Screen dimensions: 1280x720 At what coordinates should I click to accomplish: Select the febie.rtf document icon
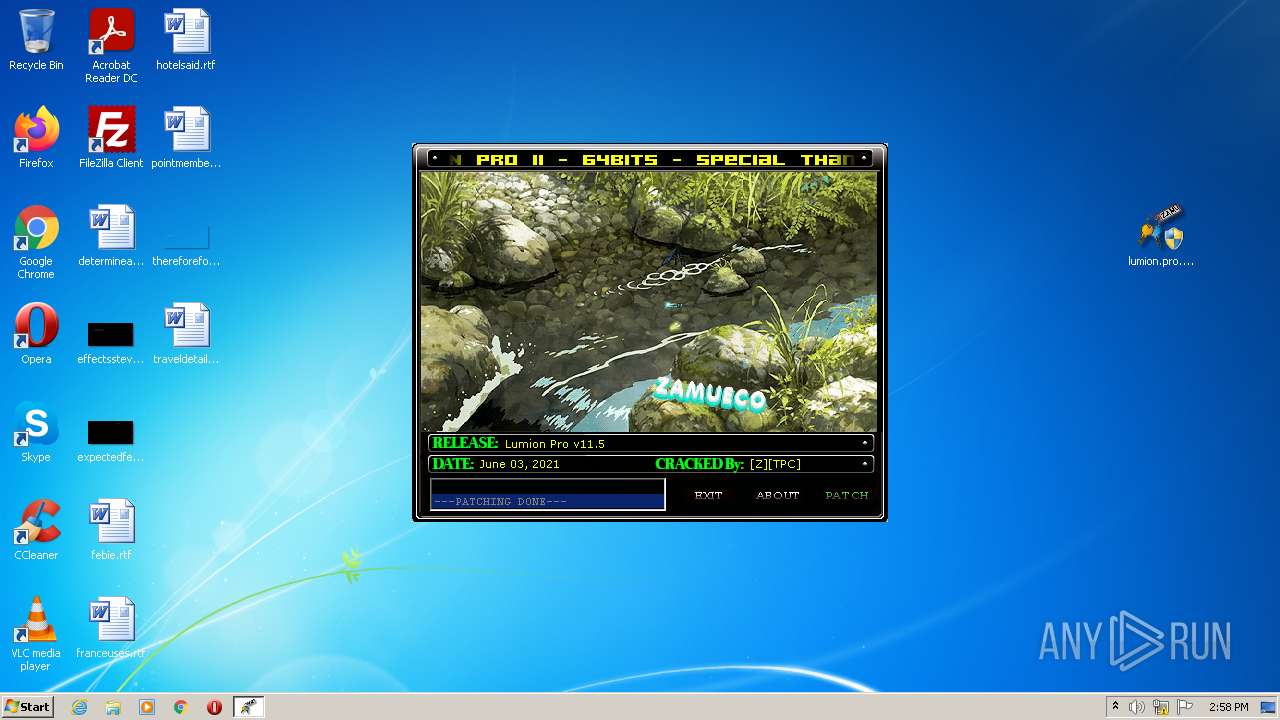(111, 530)
